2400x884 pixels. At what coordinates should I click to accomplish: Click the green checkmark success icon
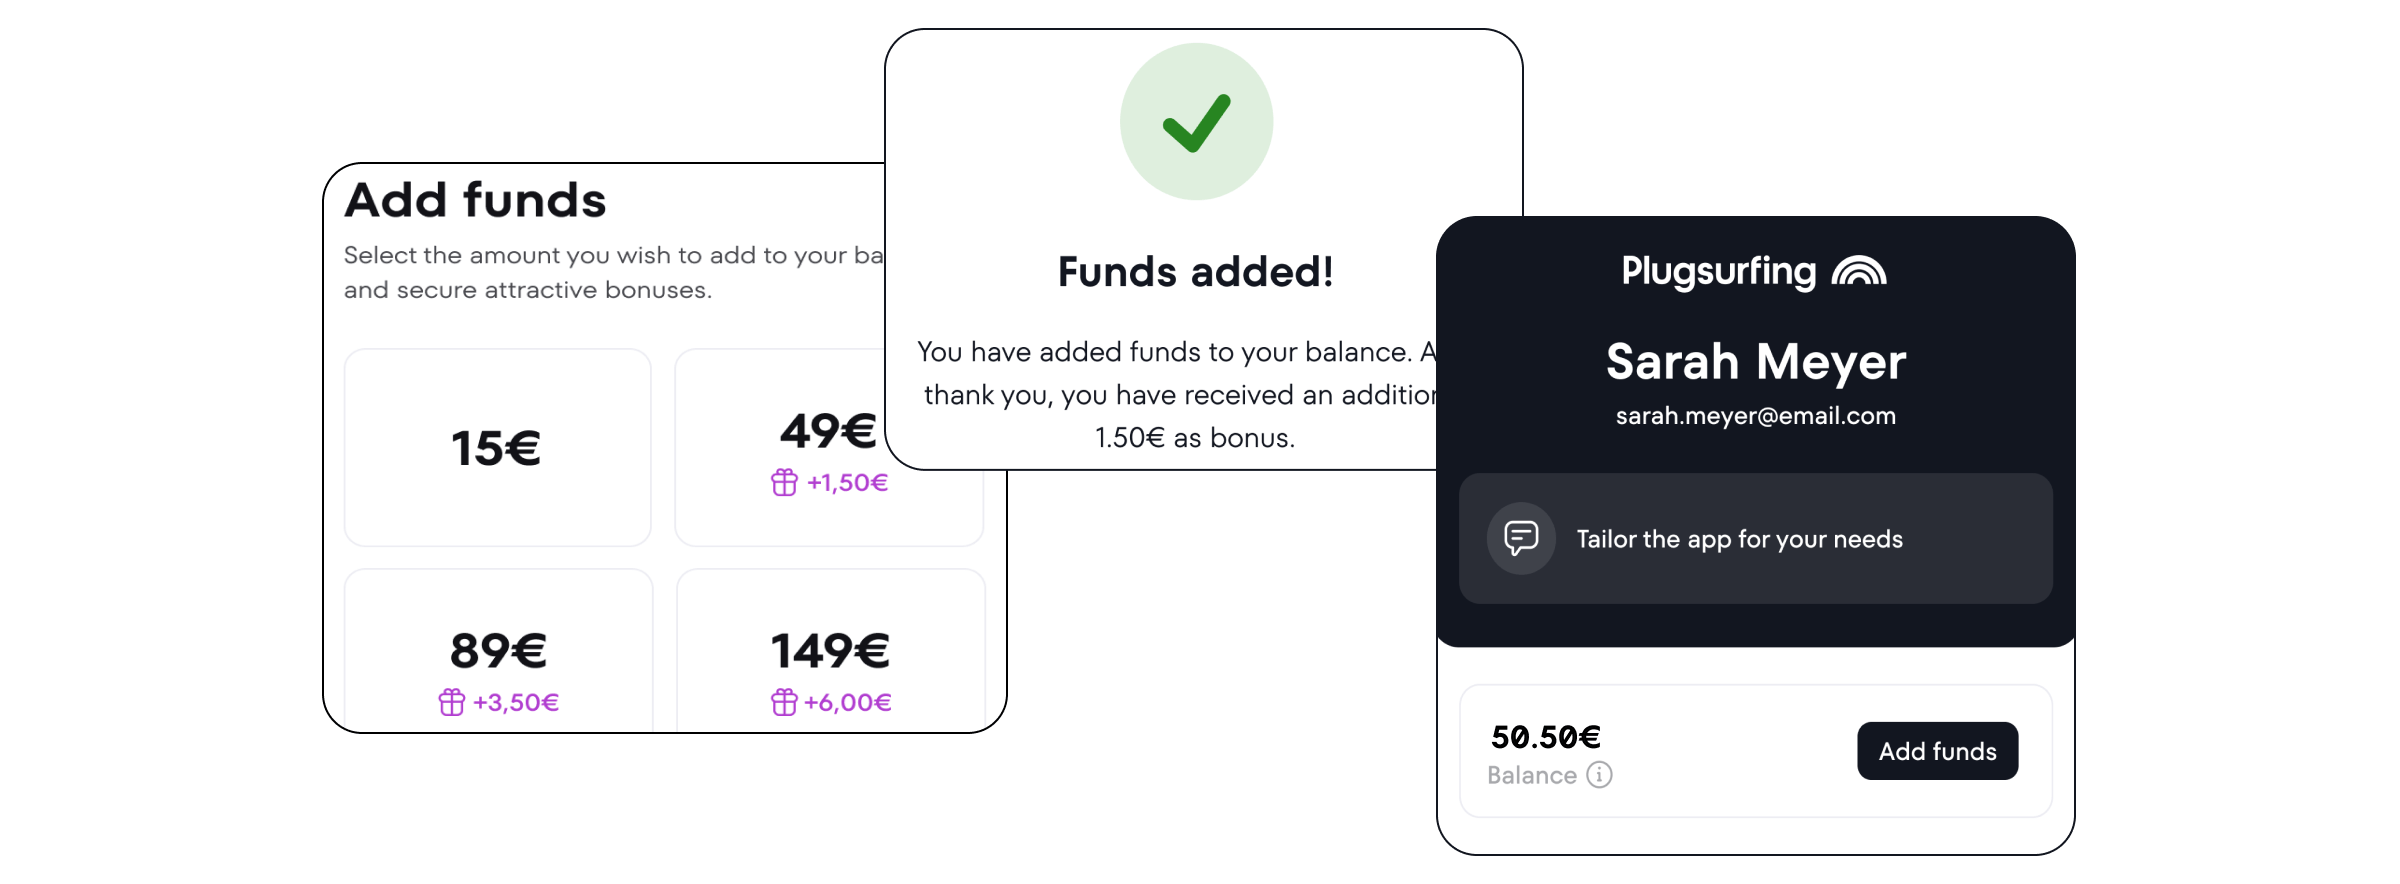pyautogui.click(x=1196, y=122)
